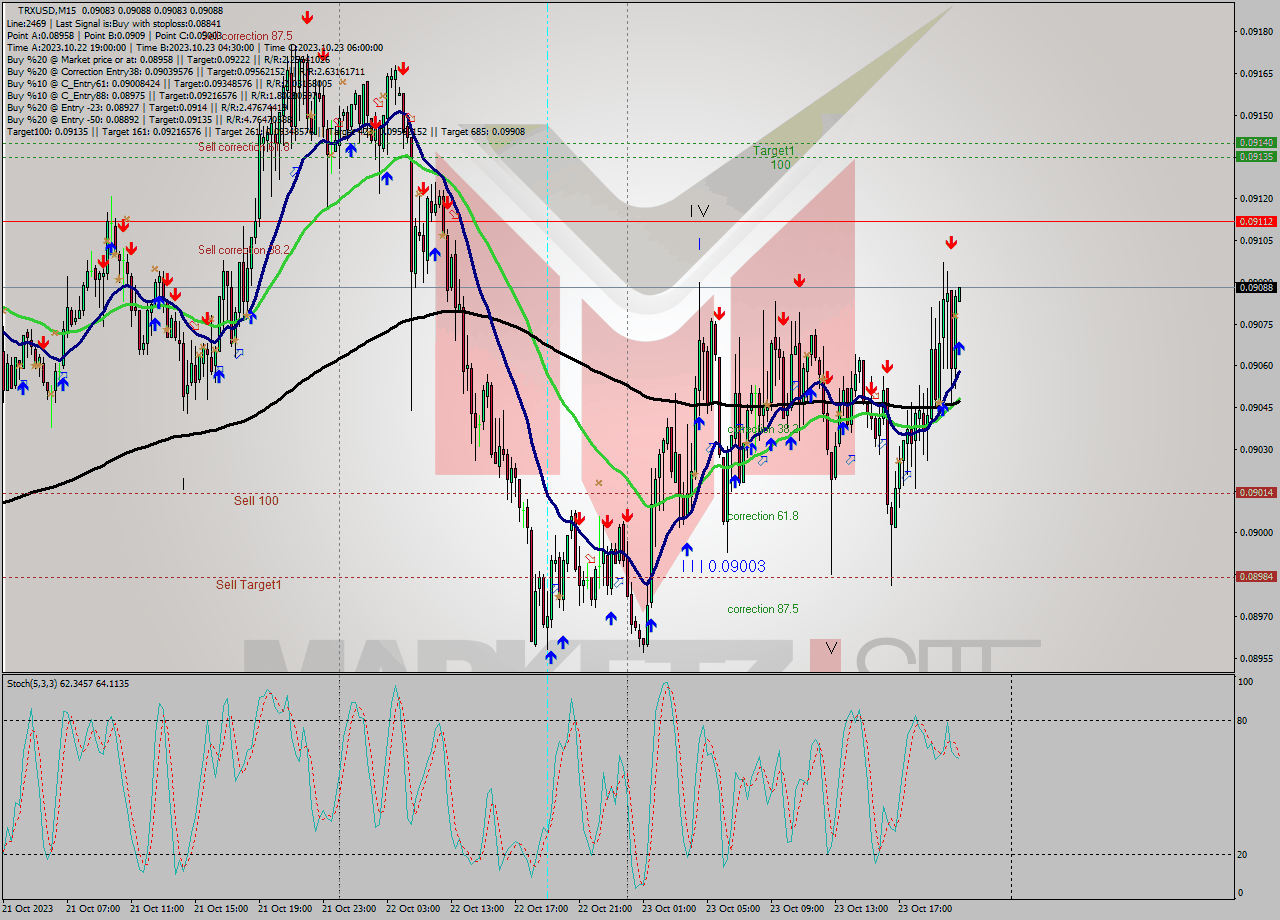Click the red sell arrow above the IV marker candle
The width and height of the screenshot is (1280, 920).
(718, 311)
